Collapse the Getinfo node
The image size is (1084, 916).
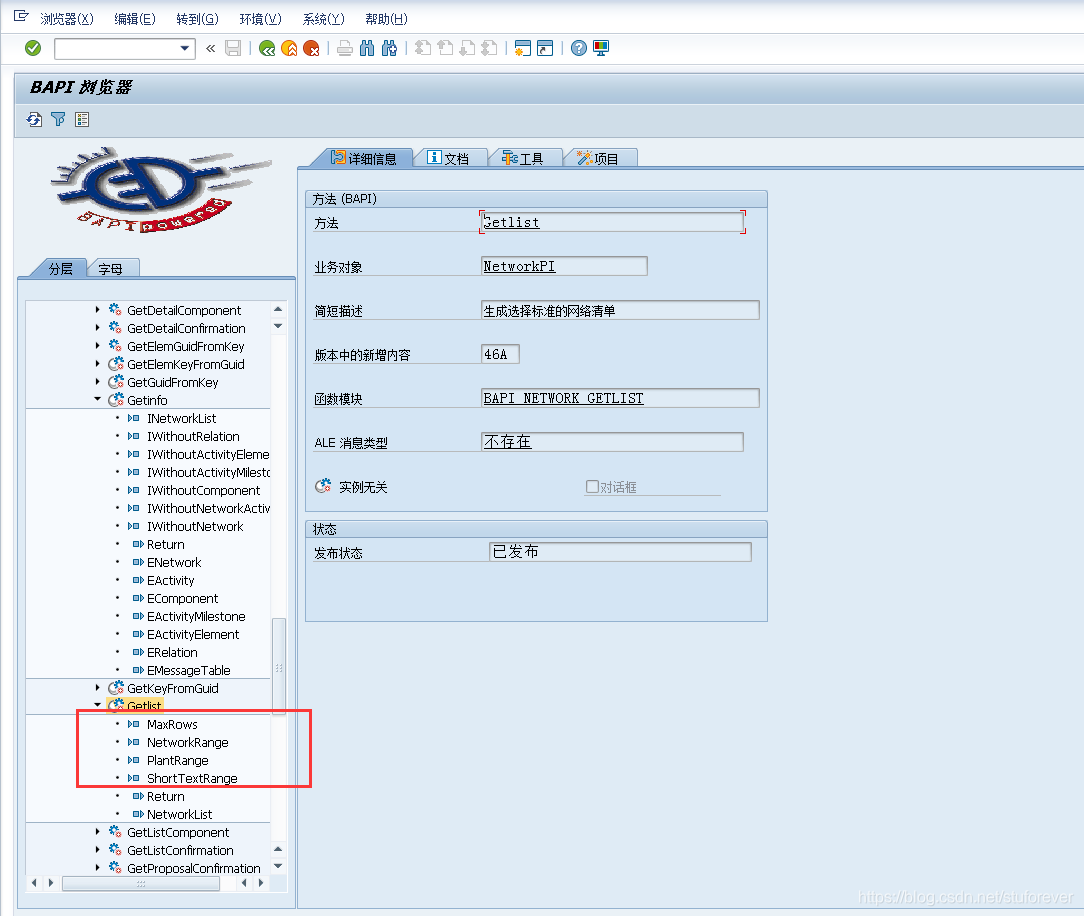(97, 399)
